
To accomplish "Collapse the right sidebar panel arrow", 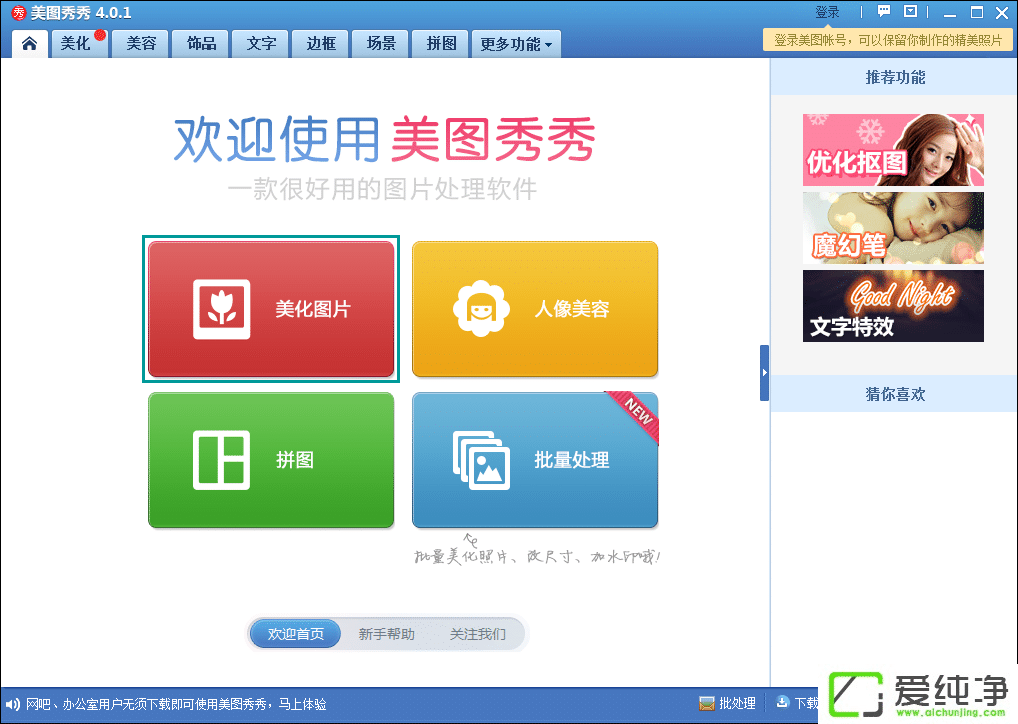I will (764, 373).
